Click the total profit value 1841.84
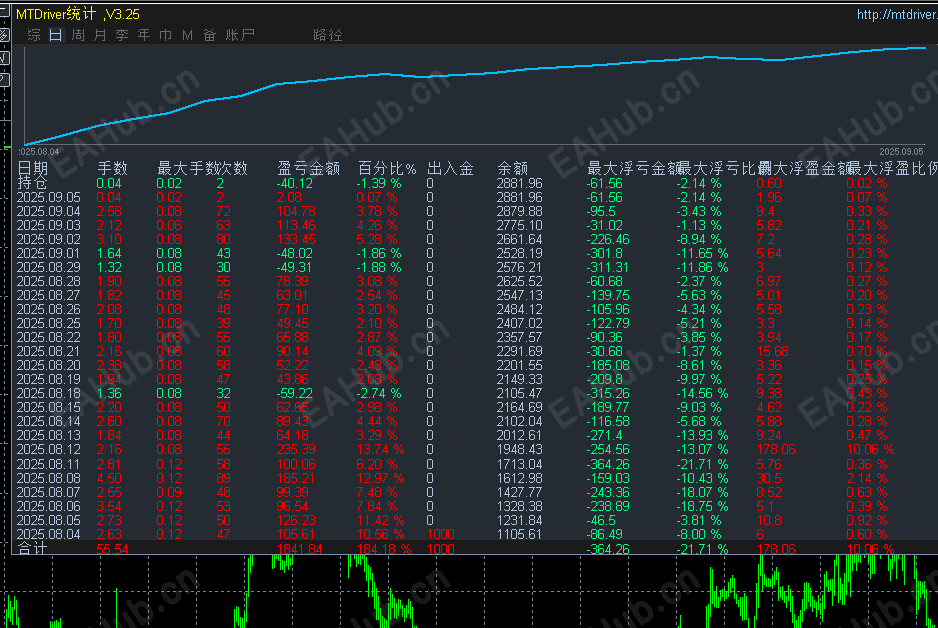The image size is (938, 628). [x=300, y=549]
